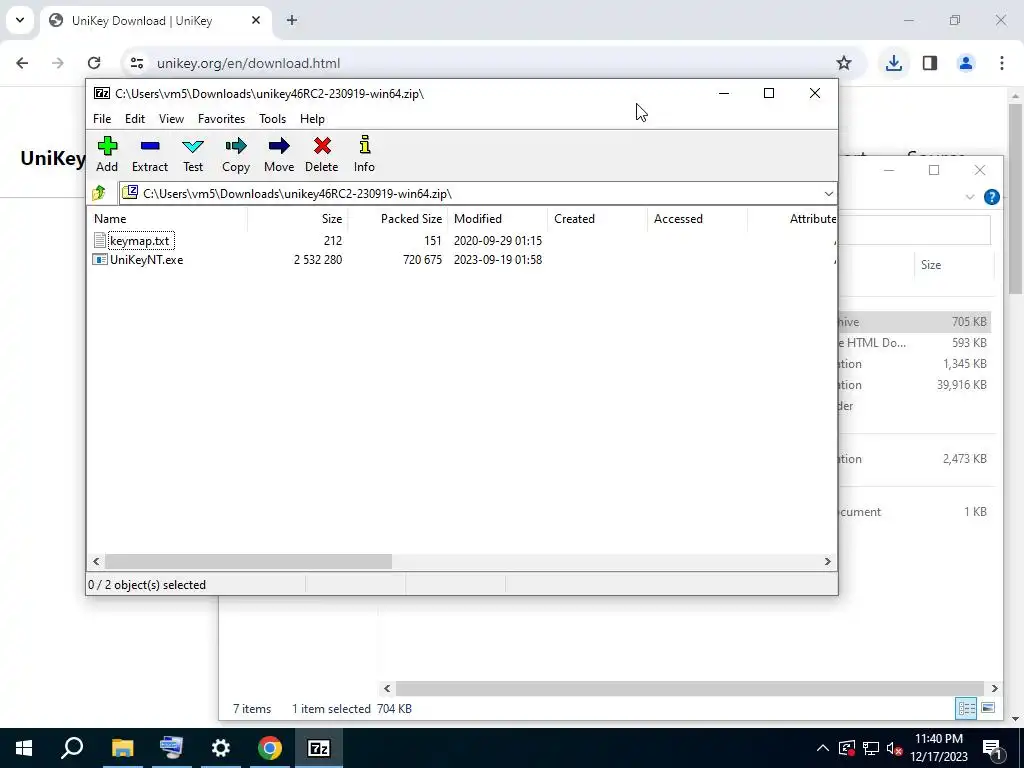Click the archive path address field
This screenshot has width=1024, height=768.
pos(470,194)
